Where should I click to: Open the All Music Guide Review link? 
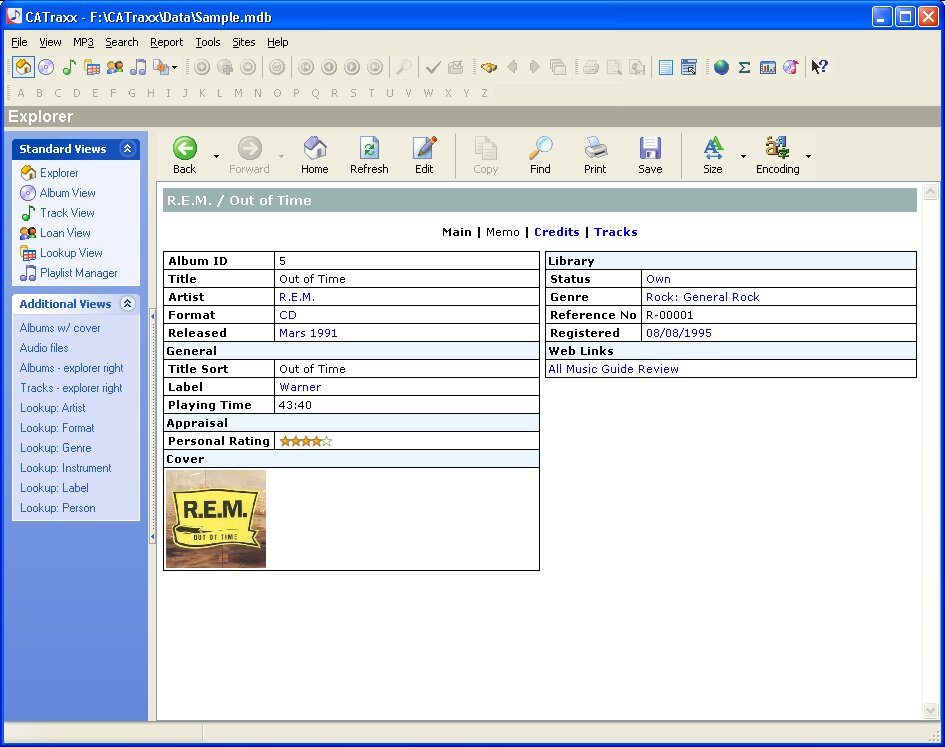tap(613, 369)
